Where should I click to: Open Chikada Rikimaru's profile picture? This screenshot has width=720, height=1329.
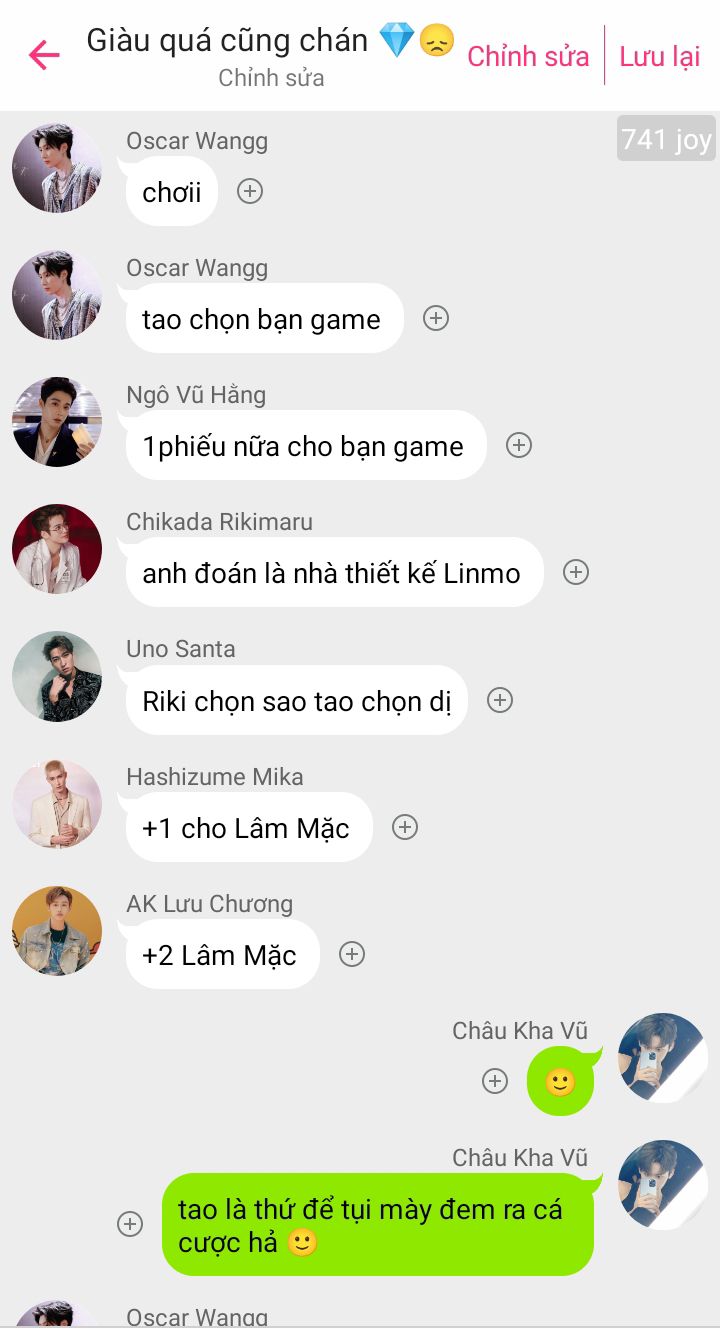[57, 549]
